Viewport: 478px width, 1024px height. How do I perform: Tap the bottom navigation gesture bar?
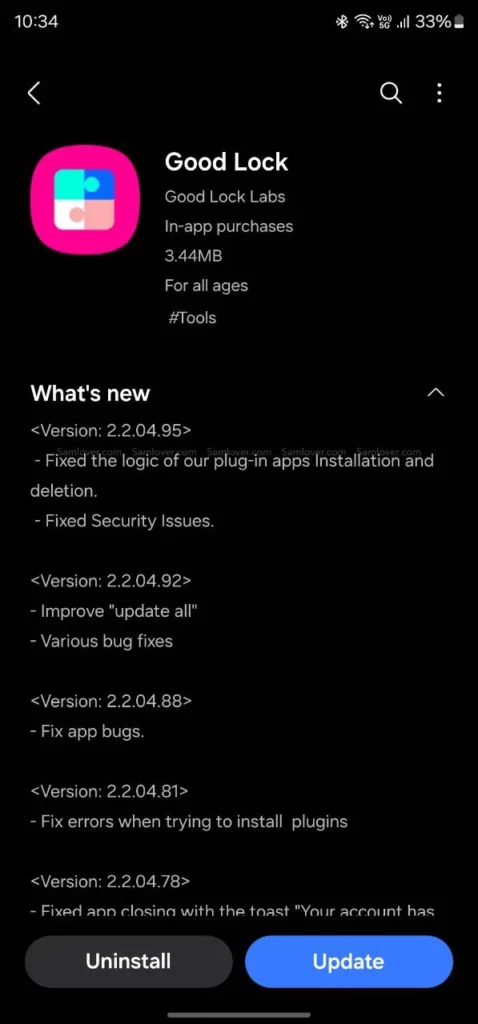(239, 1014)
